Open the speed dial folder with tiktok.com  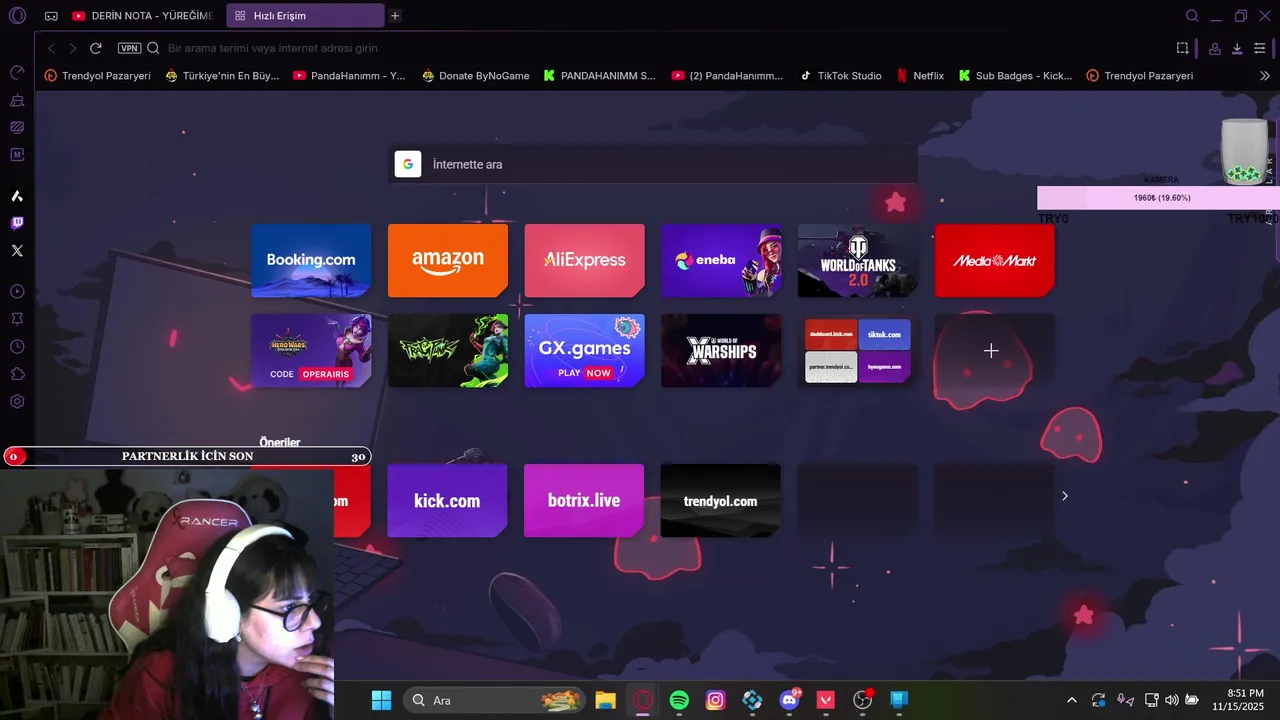(x=858, y=350)
